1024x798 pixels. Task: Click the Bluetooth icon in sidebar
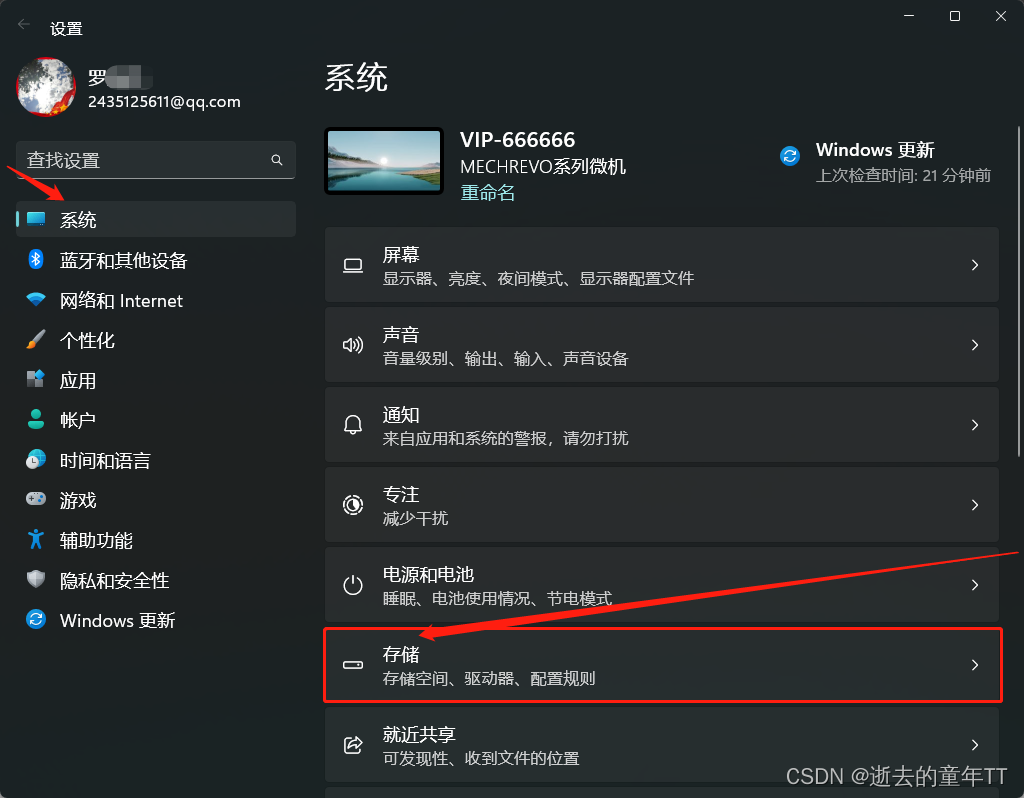click(x=36, y=259)
